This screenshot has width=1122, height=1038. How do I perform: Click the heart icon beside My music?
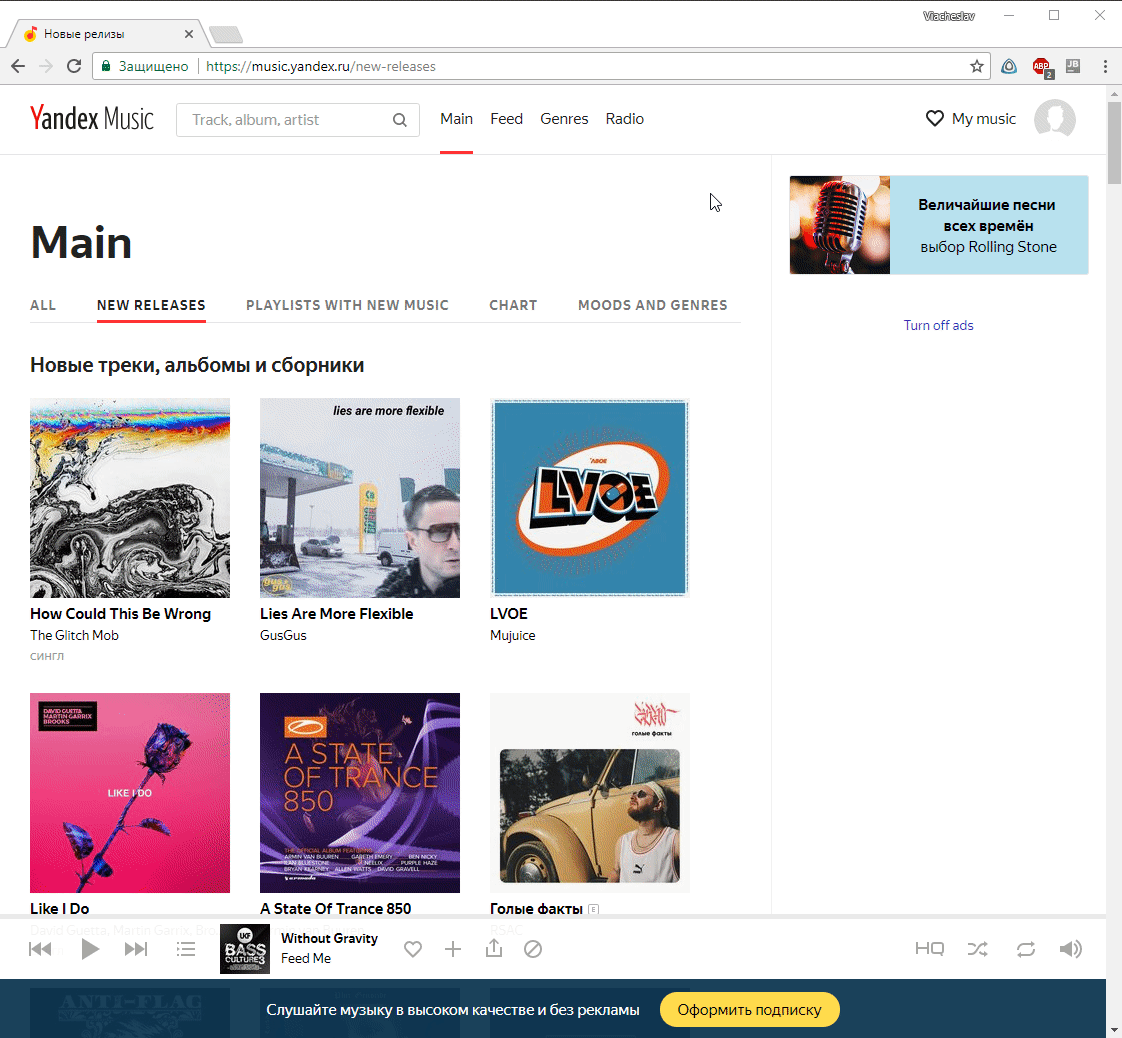(935, 119)
